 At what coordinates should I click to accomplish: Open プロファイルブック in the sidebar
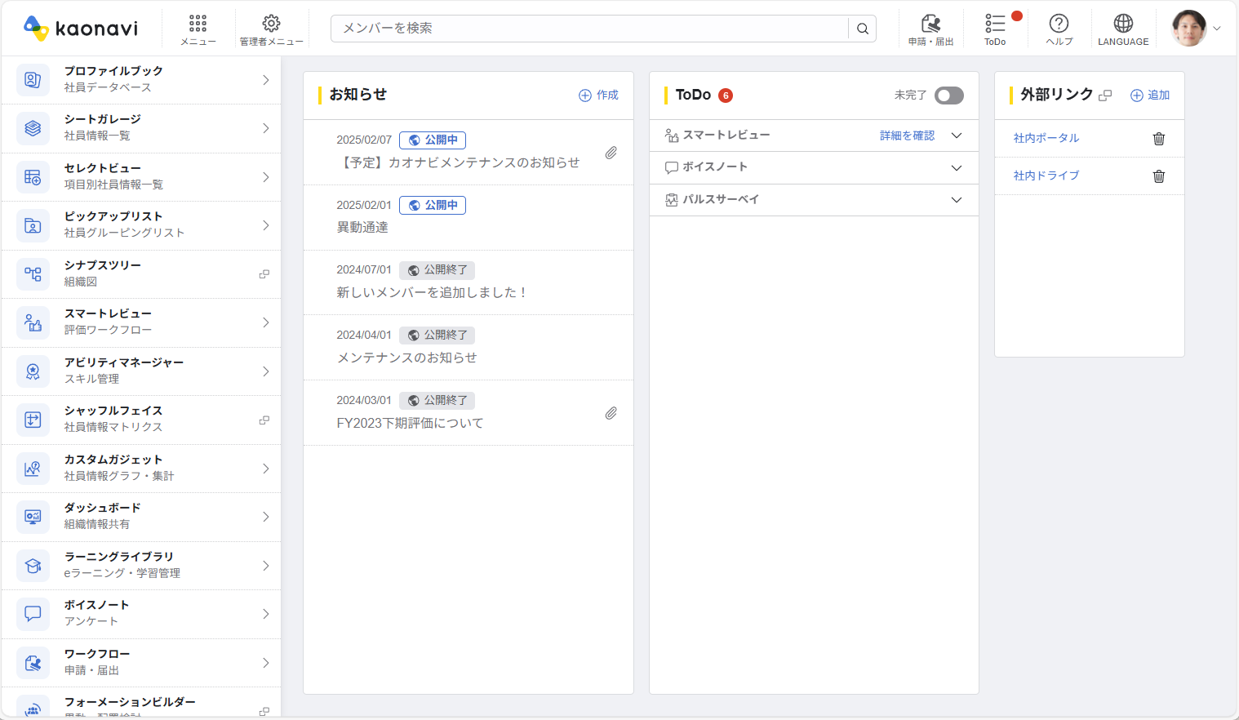point(140,80)
